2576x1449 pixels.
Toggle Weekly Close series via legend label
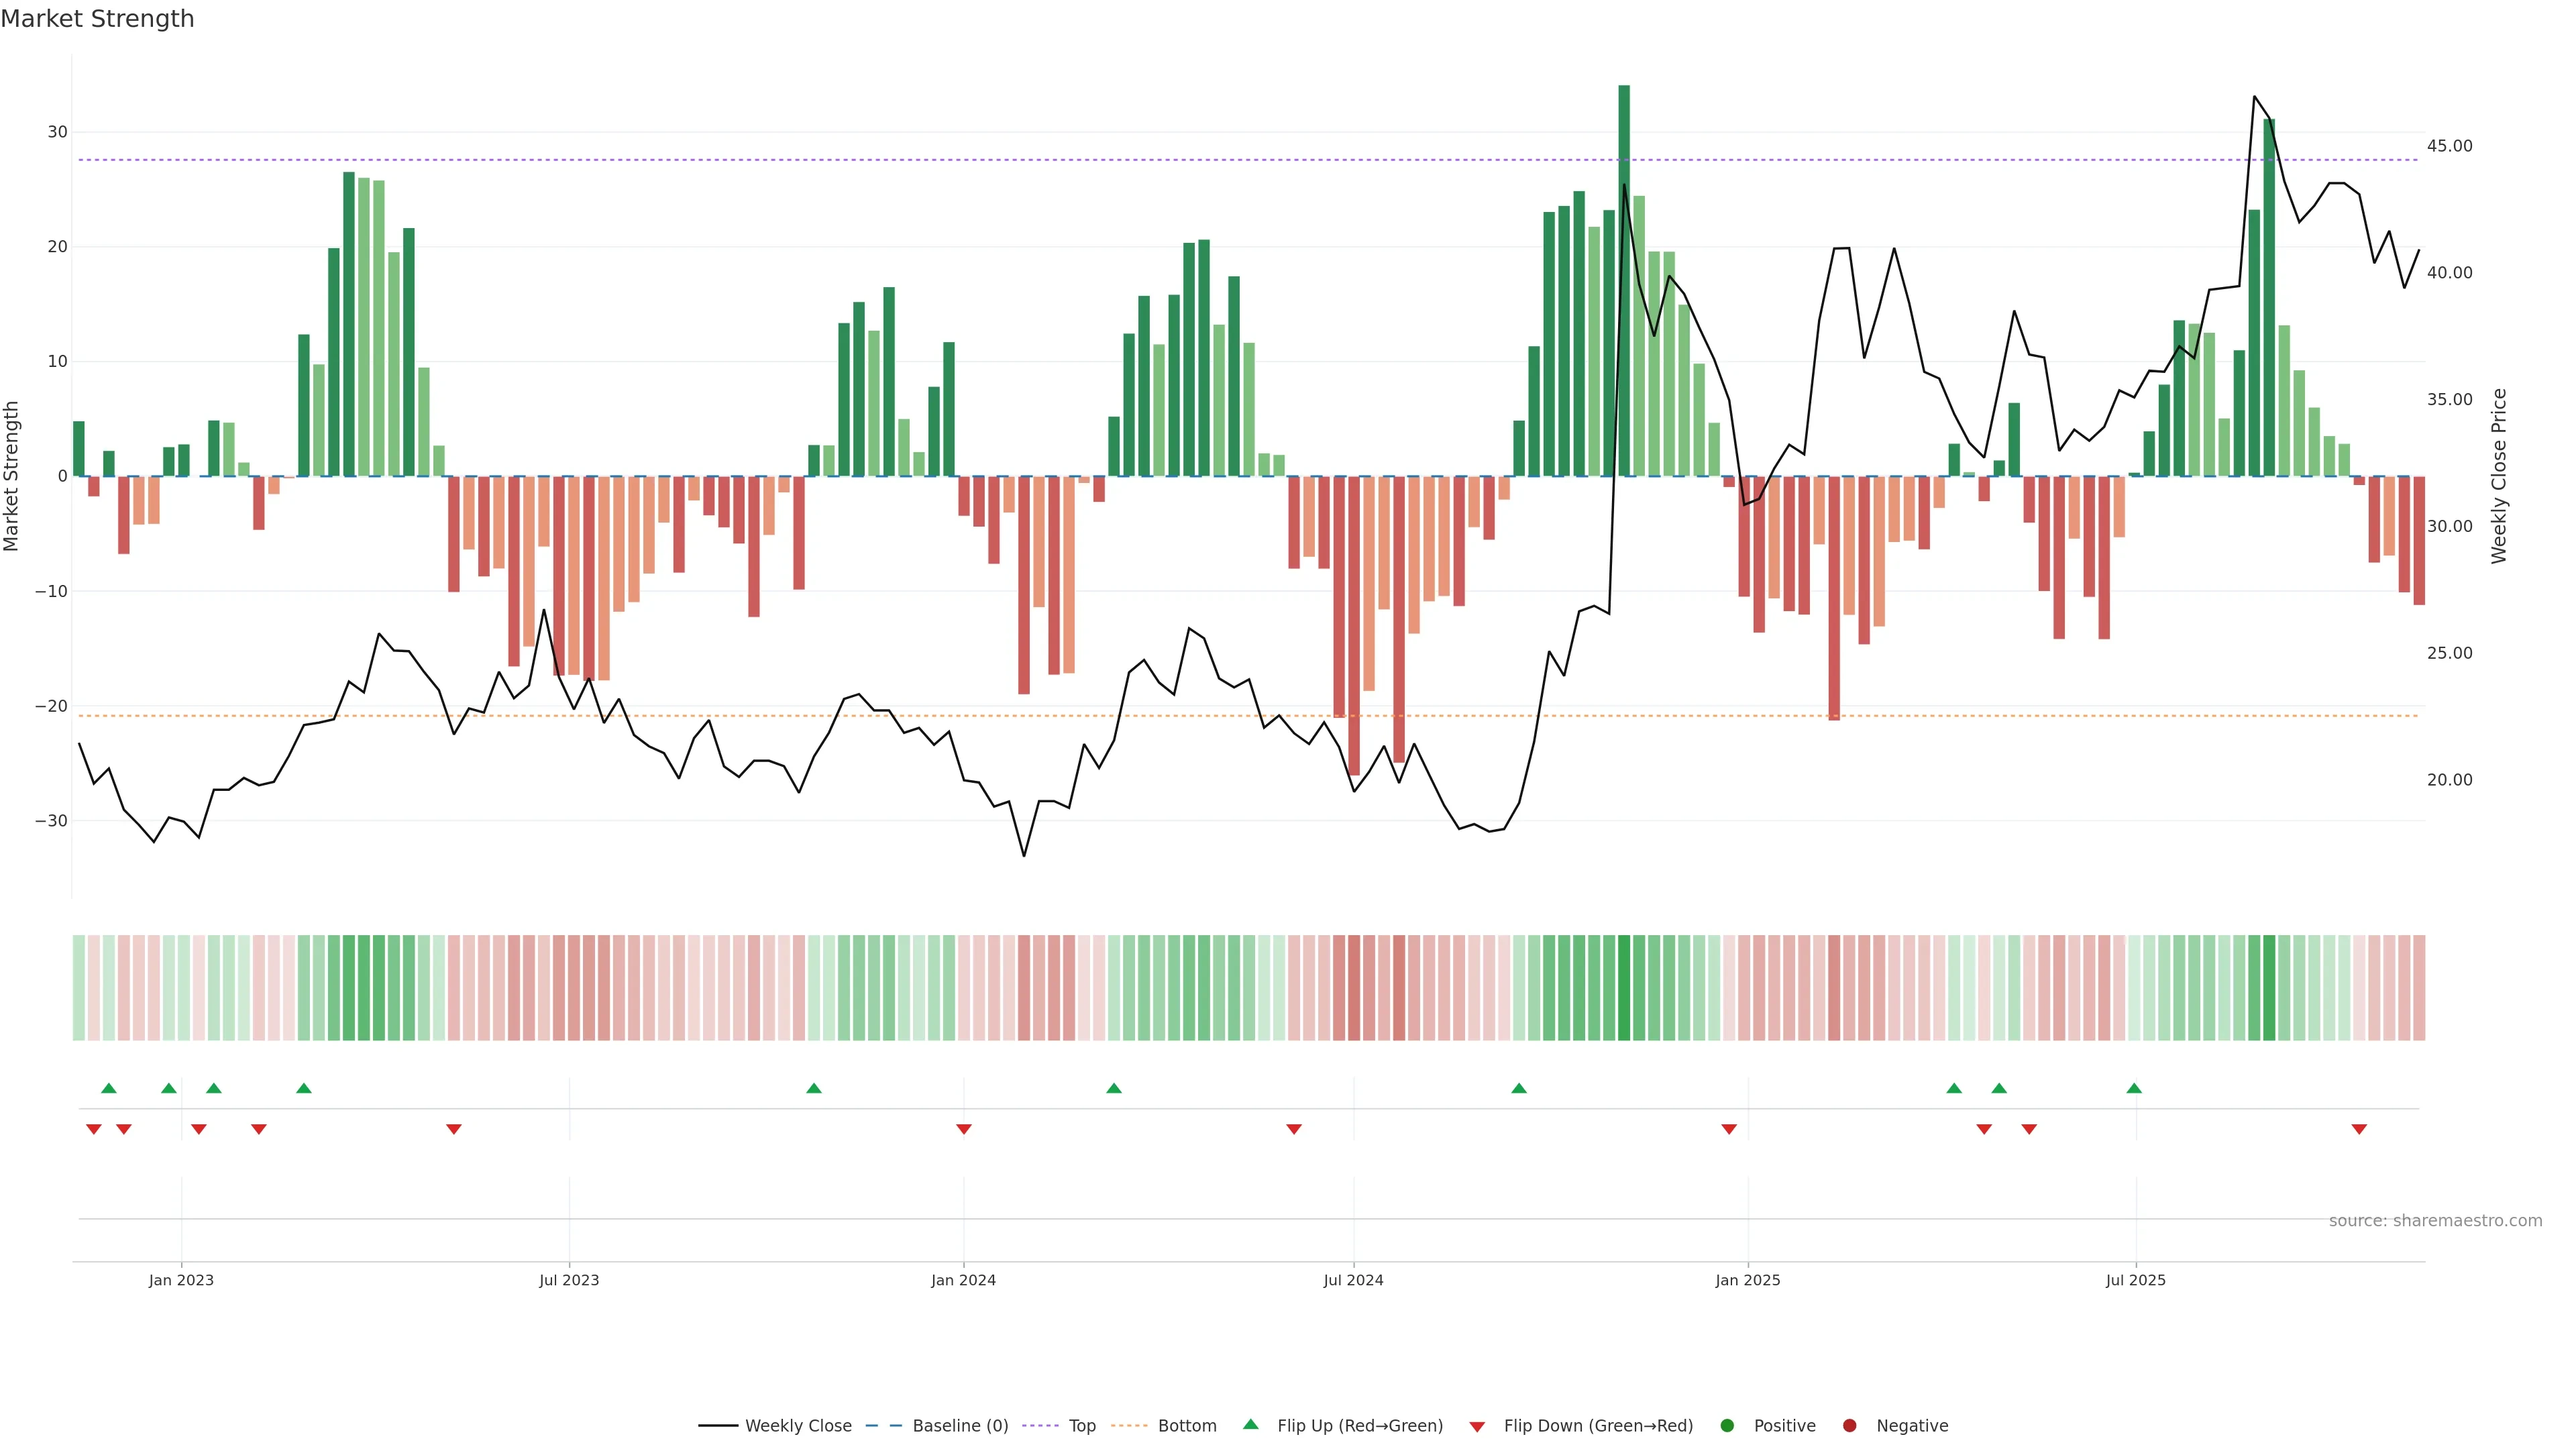pyautogui.click(x=798, y=1425)
